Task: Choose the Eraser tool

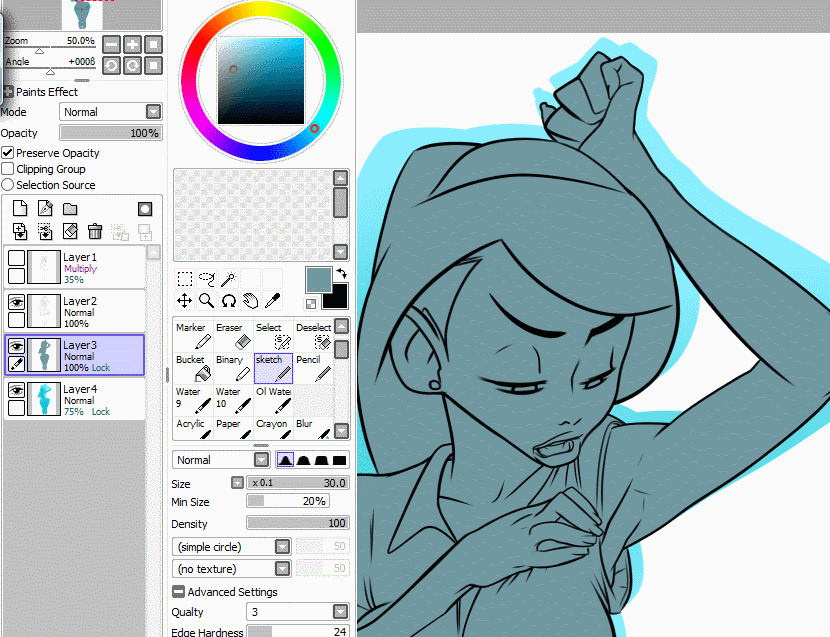Action: pyautogui.click(x=233, y=336)
